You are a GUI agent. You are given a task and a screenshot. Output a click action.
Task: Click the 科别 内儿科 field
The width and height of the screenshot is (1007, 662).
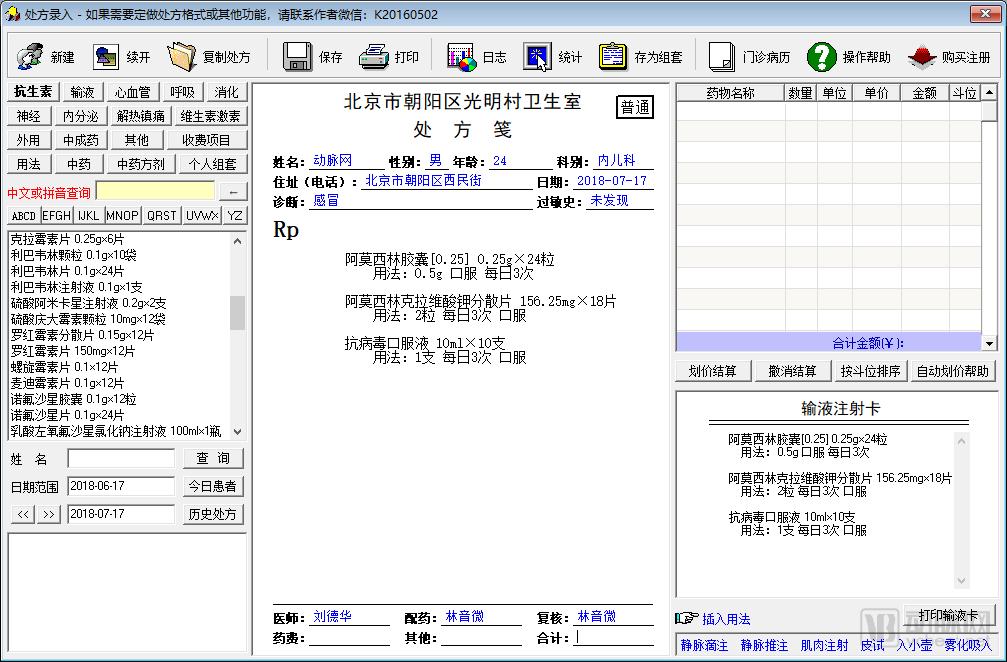622,161
